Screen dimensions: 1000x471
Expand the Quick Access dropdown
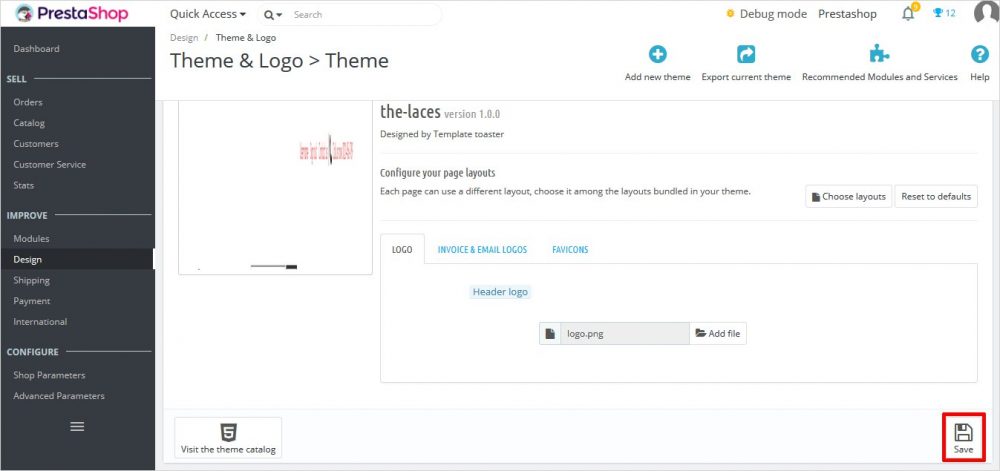point(208,14)
